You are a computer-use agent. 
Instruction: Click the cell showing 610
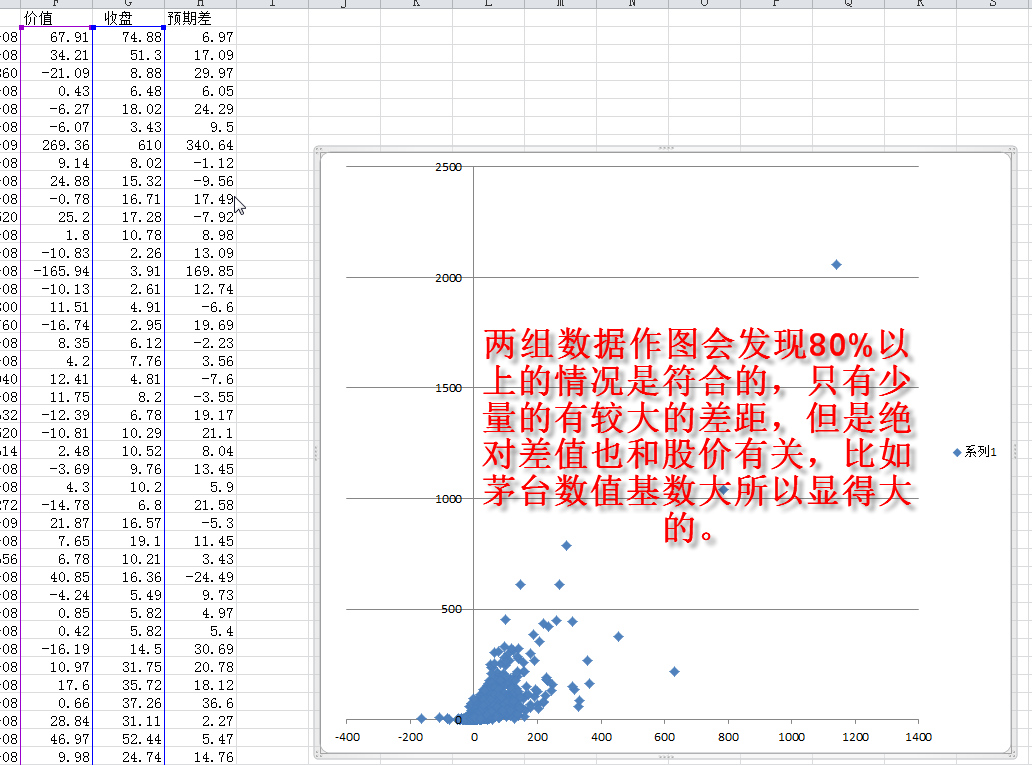[x=129, y=145]
